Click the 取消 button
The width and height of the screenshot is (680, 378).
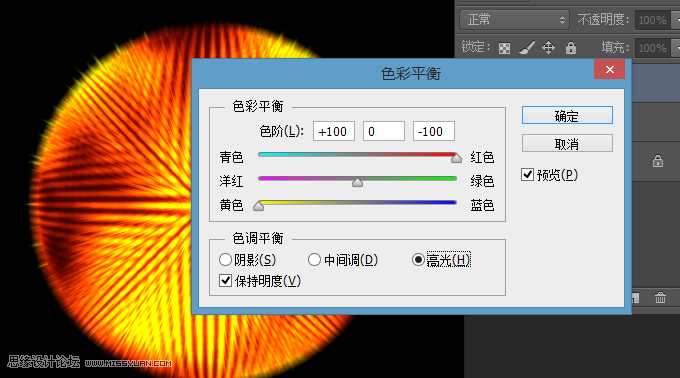[x=567, y=143]
